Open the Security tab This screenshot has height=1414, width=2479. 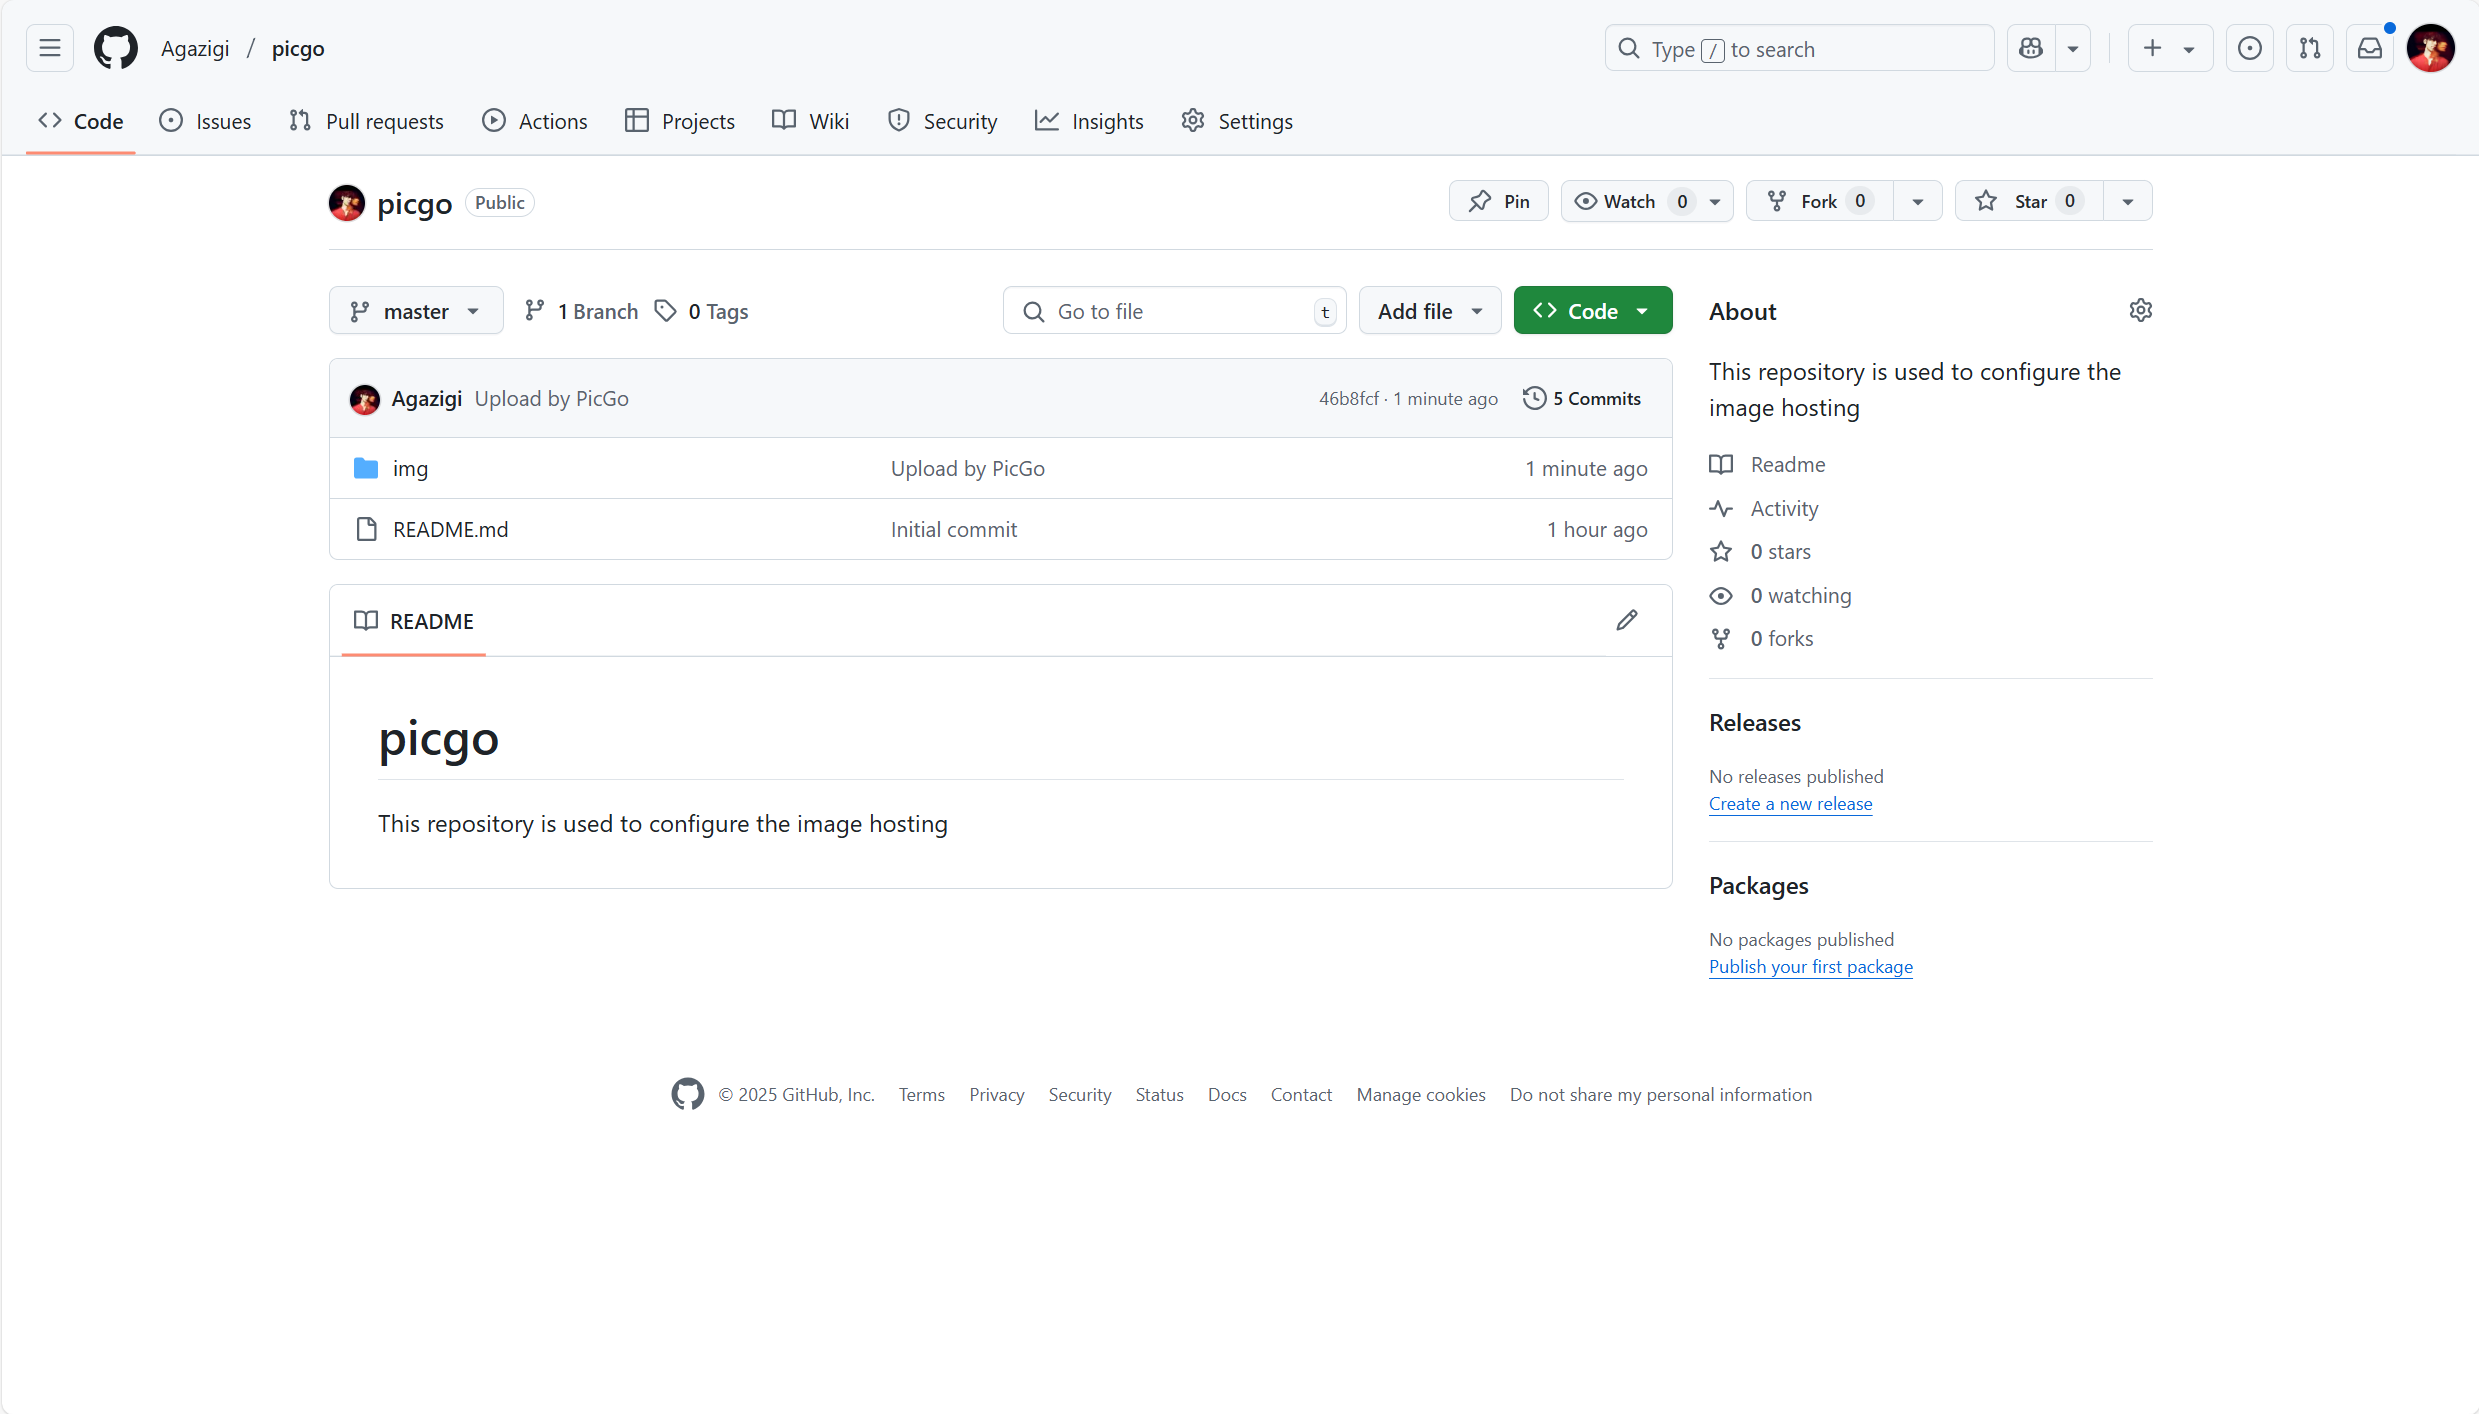click(943, 121)
